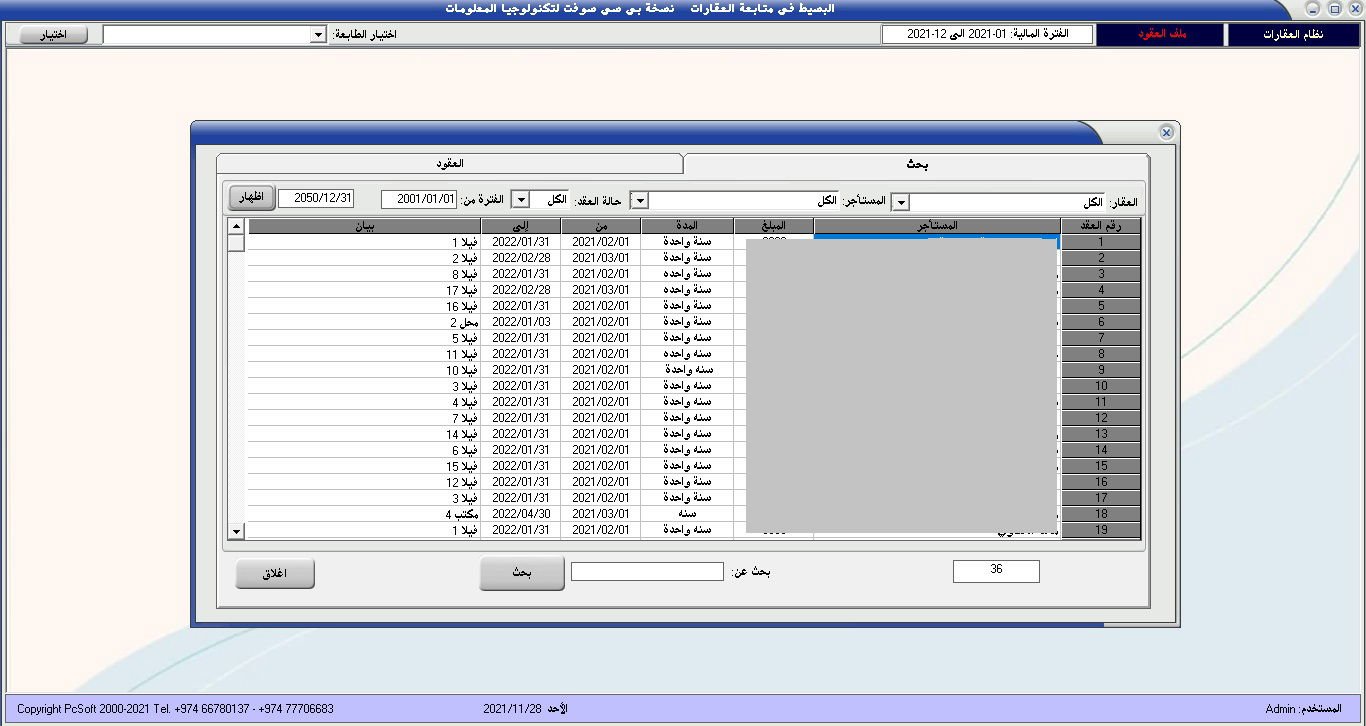Select contract row number 10
Screen dimensions: 1366x726
[x=1100, y=386]
